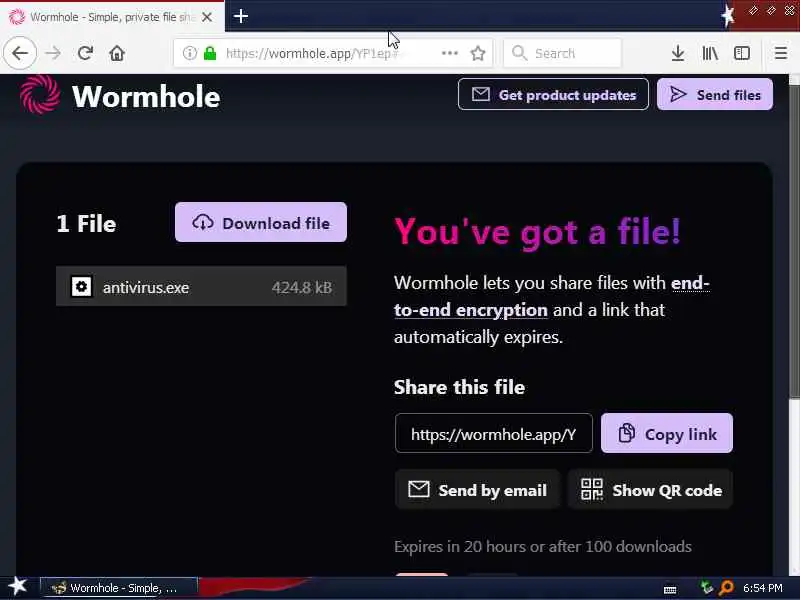The image size is (800, 600).
Task: Open the Library icon
Action: pyautogui.click(x=710, y=53)
